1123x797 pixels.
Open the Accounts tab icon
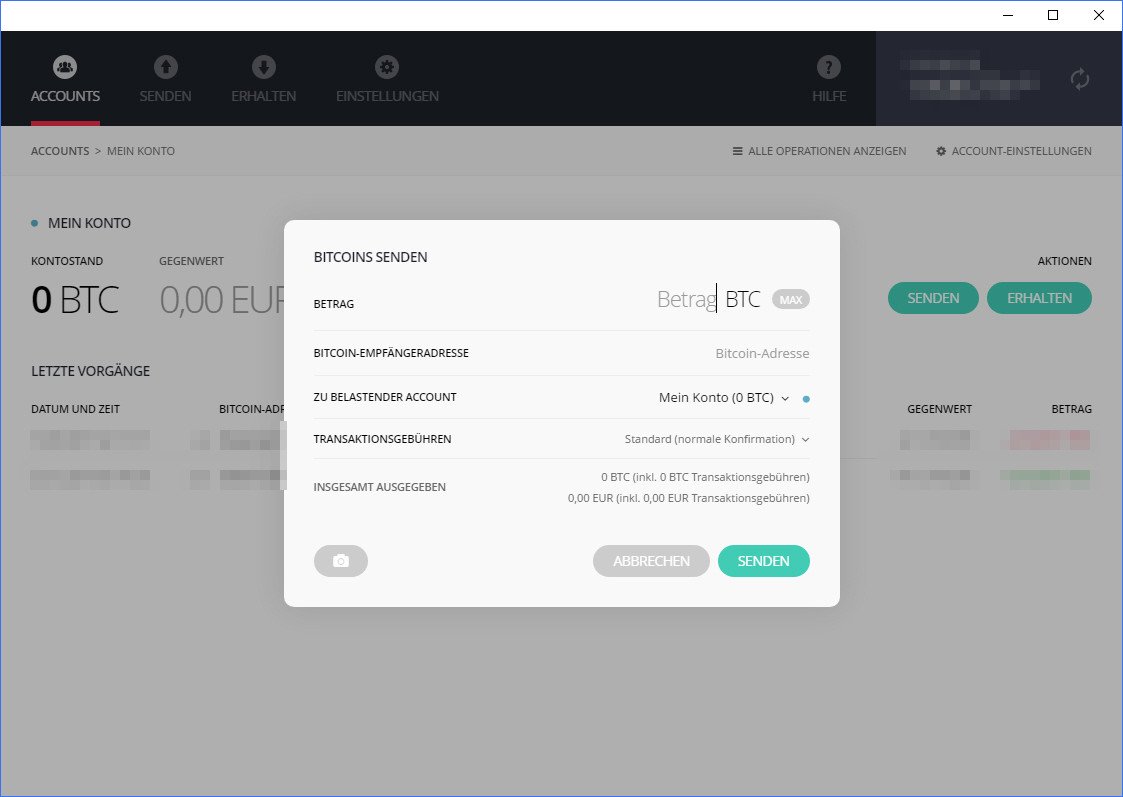(65, 67)
